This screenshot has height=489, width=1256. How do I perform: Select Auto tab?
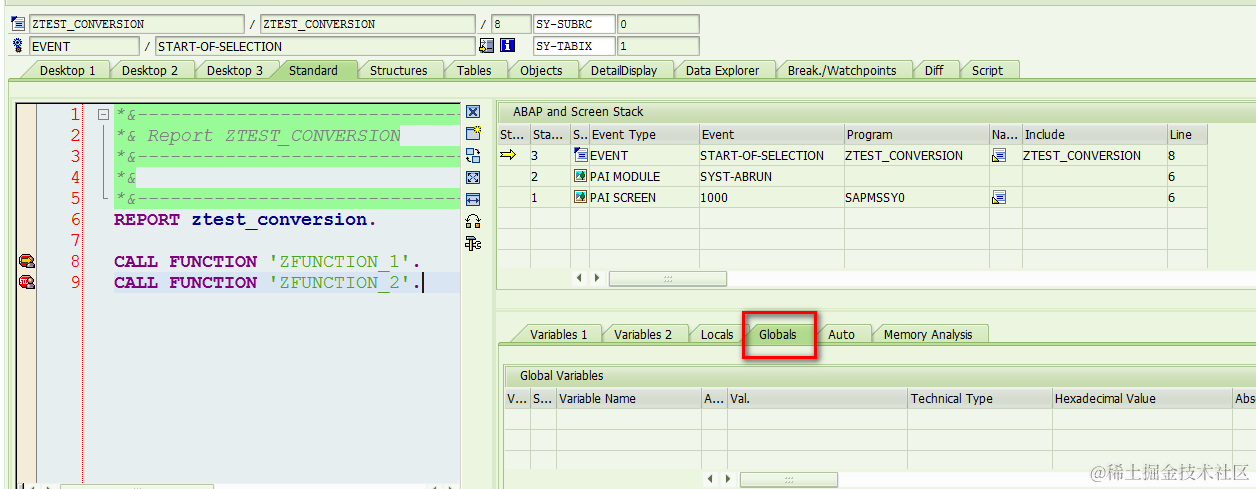pos(842,334)
